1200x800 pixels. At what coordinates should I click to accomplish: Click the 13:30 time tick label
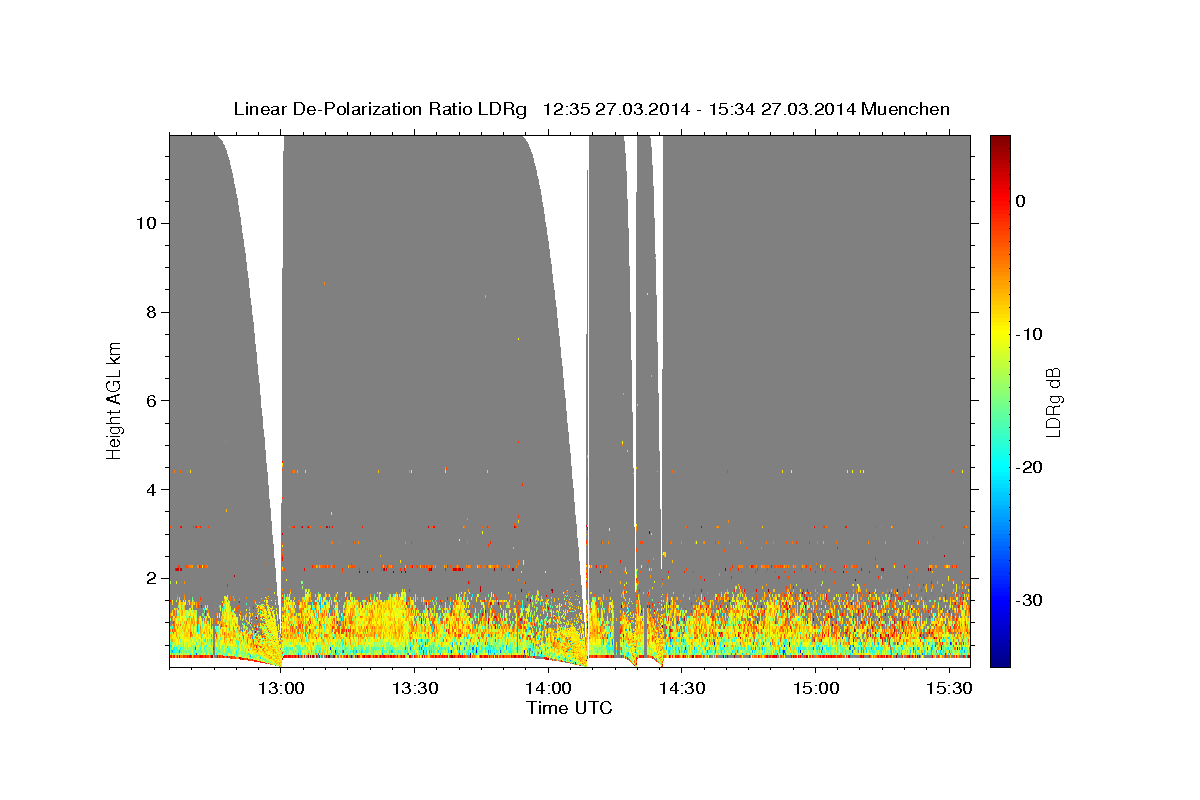(415, 688)
